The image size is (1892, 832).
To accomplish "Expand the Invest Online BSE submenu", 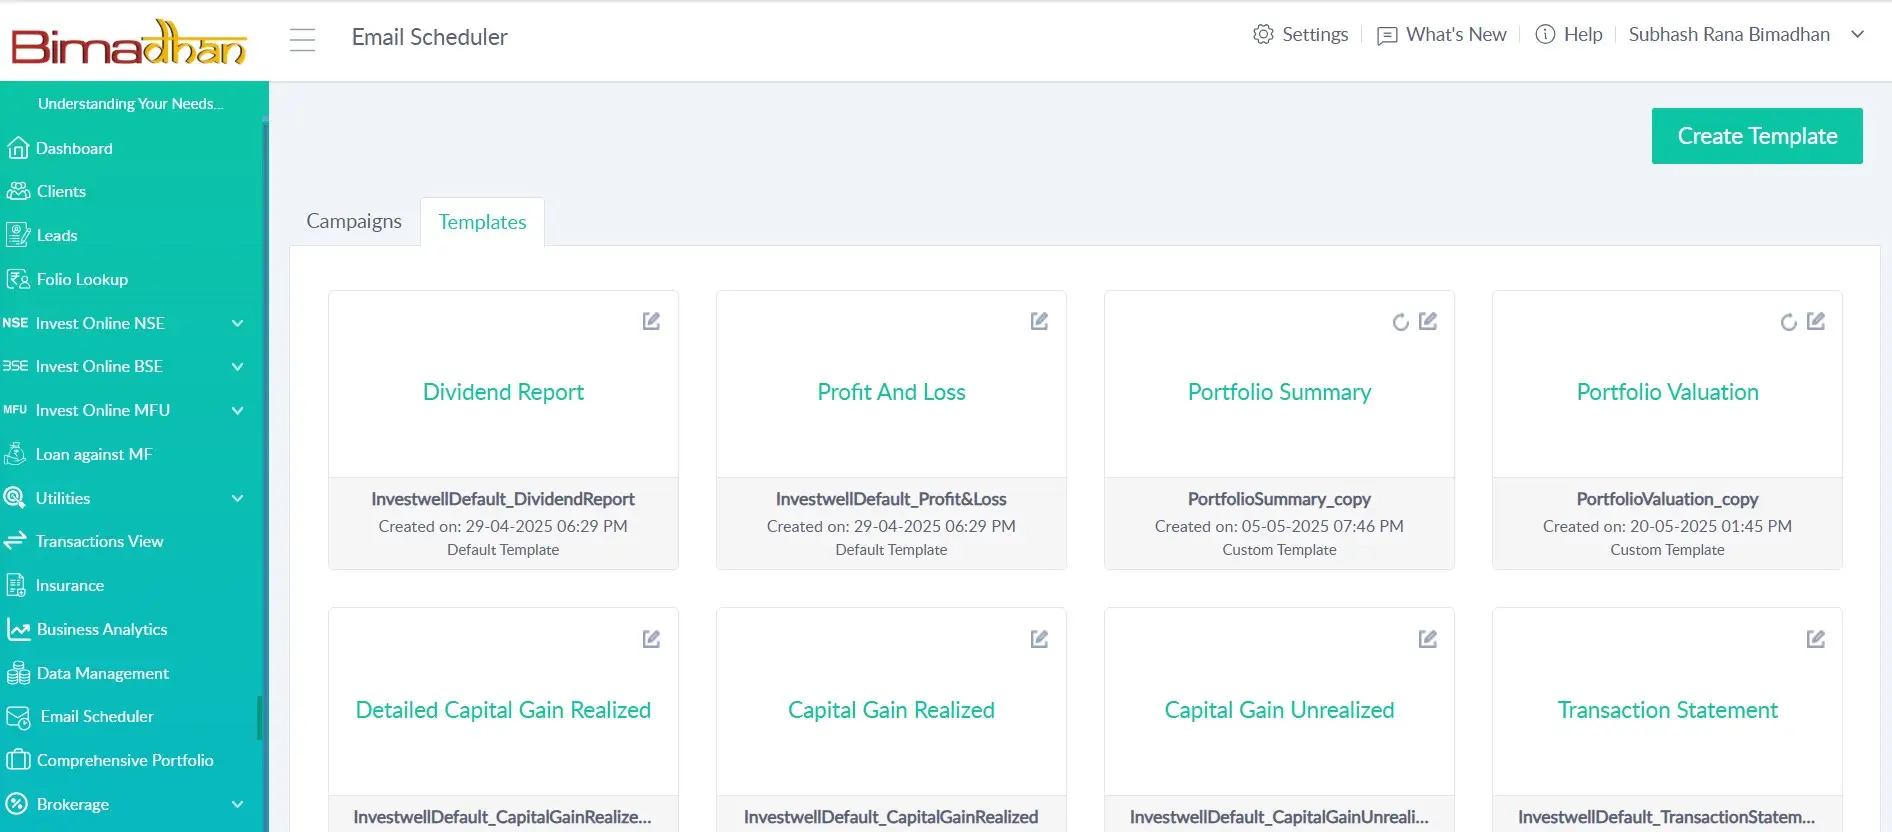I will click(x=237, y=367).
